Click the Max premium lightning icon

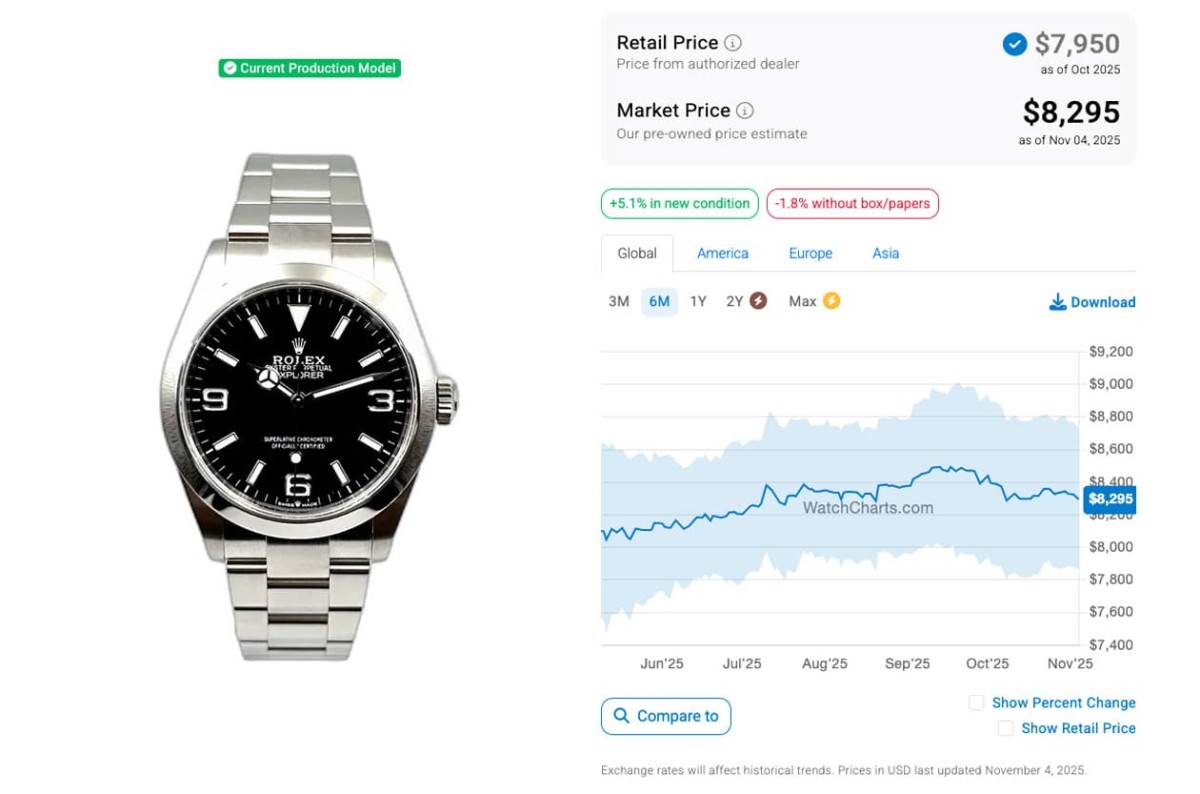click(x=831, y=301)
